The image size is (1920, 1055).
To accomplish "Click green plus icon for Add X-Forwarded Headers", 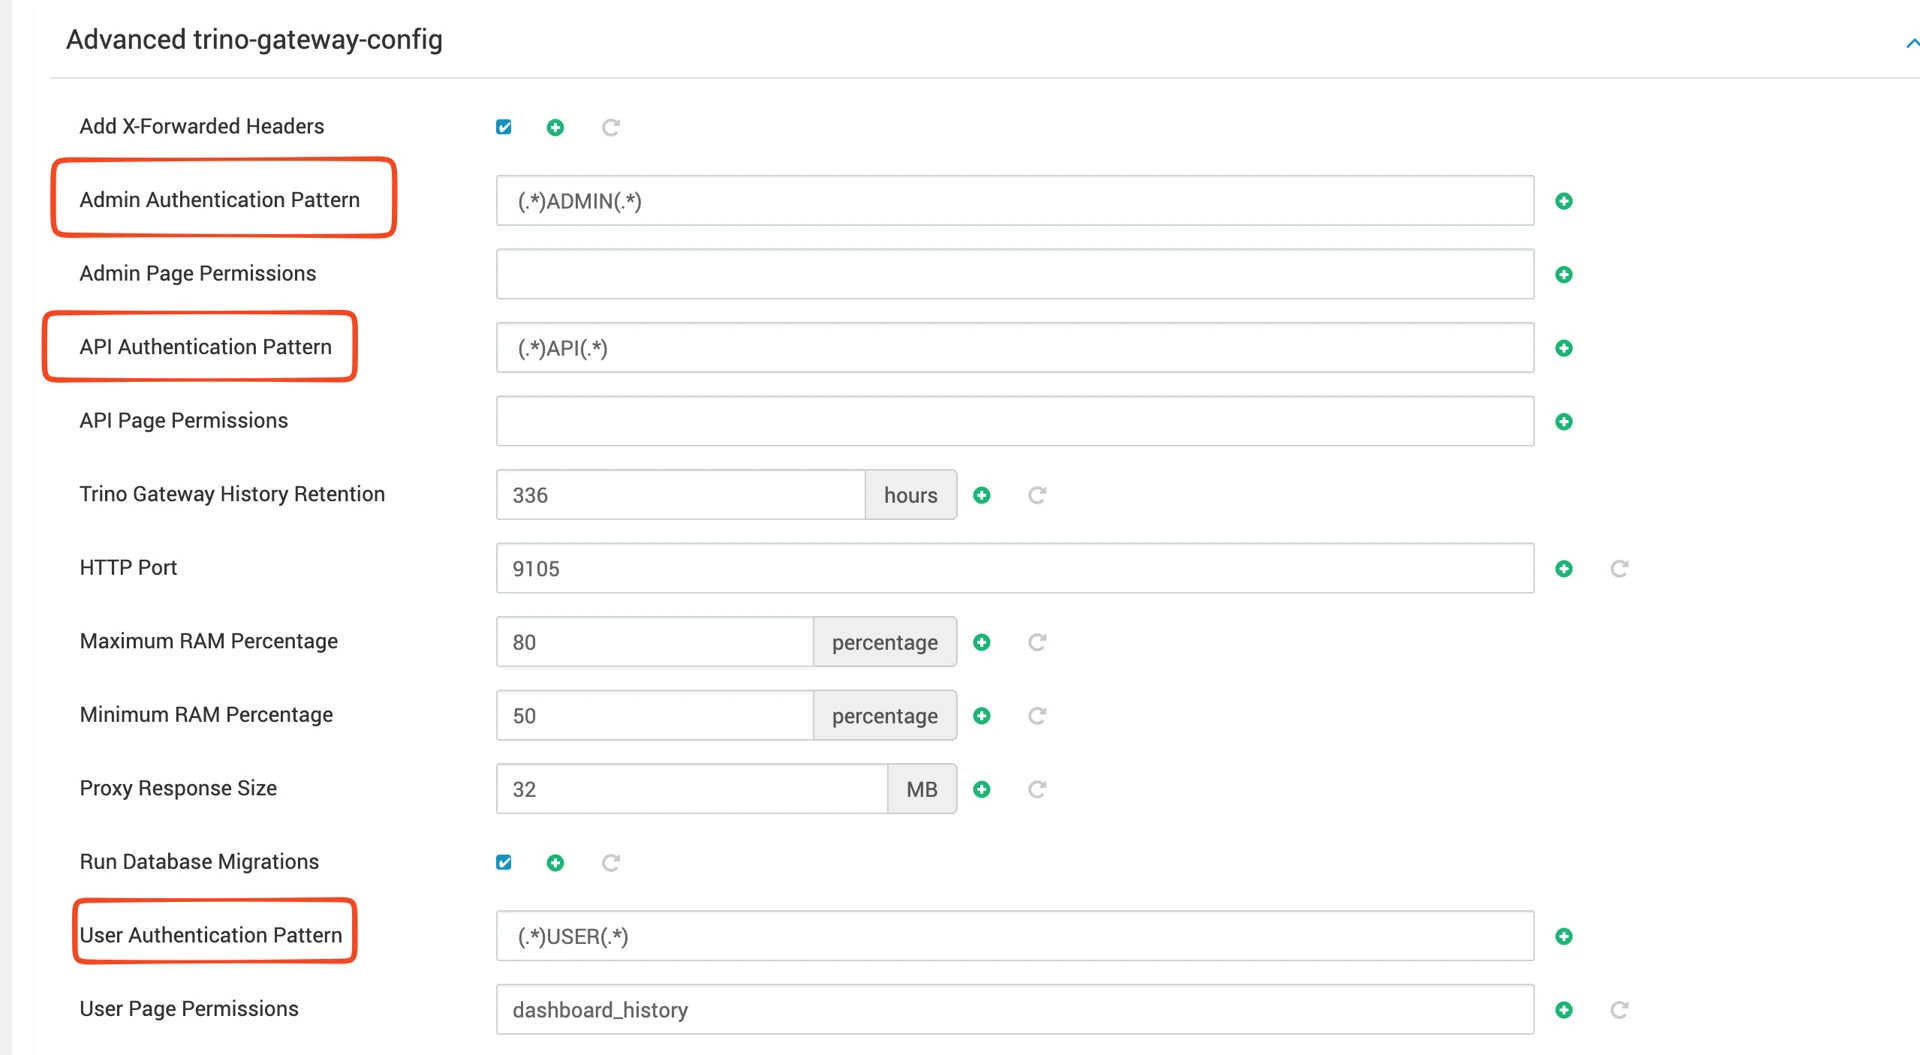I will click(x=555, y=127).
